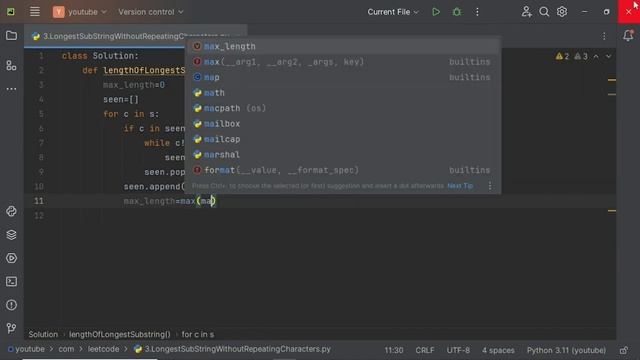Open the Current File run configuration dropdown

(x=393, y=12)
